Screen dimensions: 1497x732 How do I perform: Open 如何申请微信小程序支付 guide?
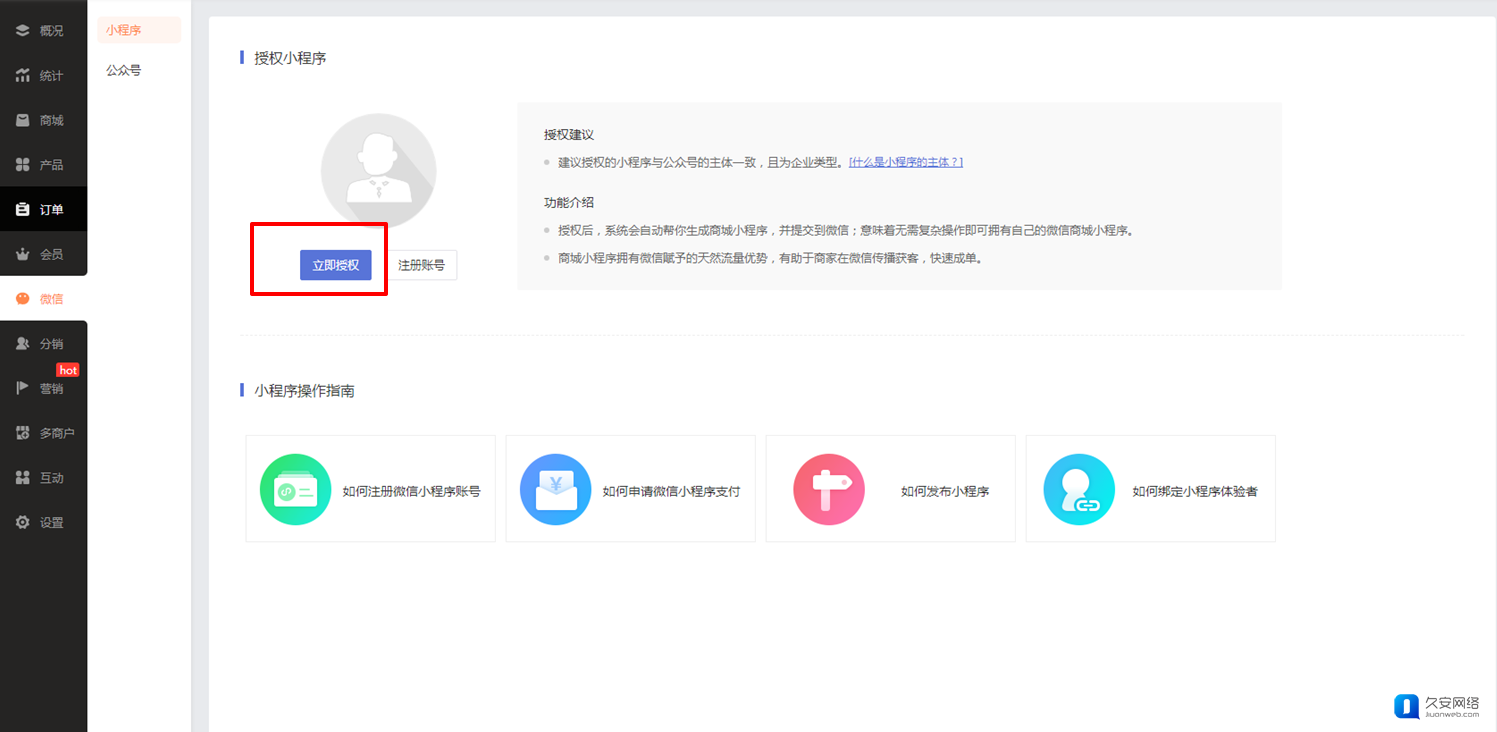(x=631, y=489)
